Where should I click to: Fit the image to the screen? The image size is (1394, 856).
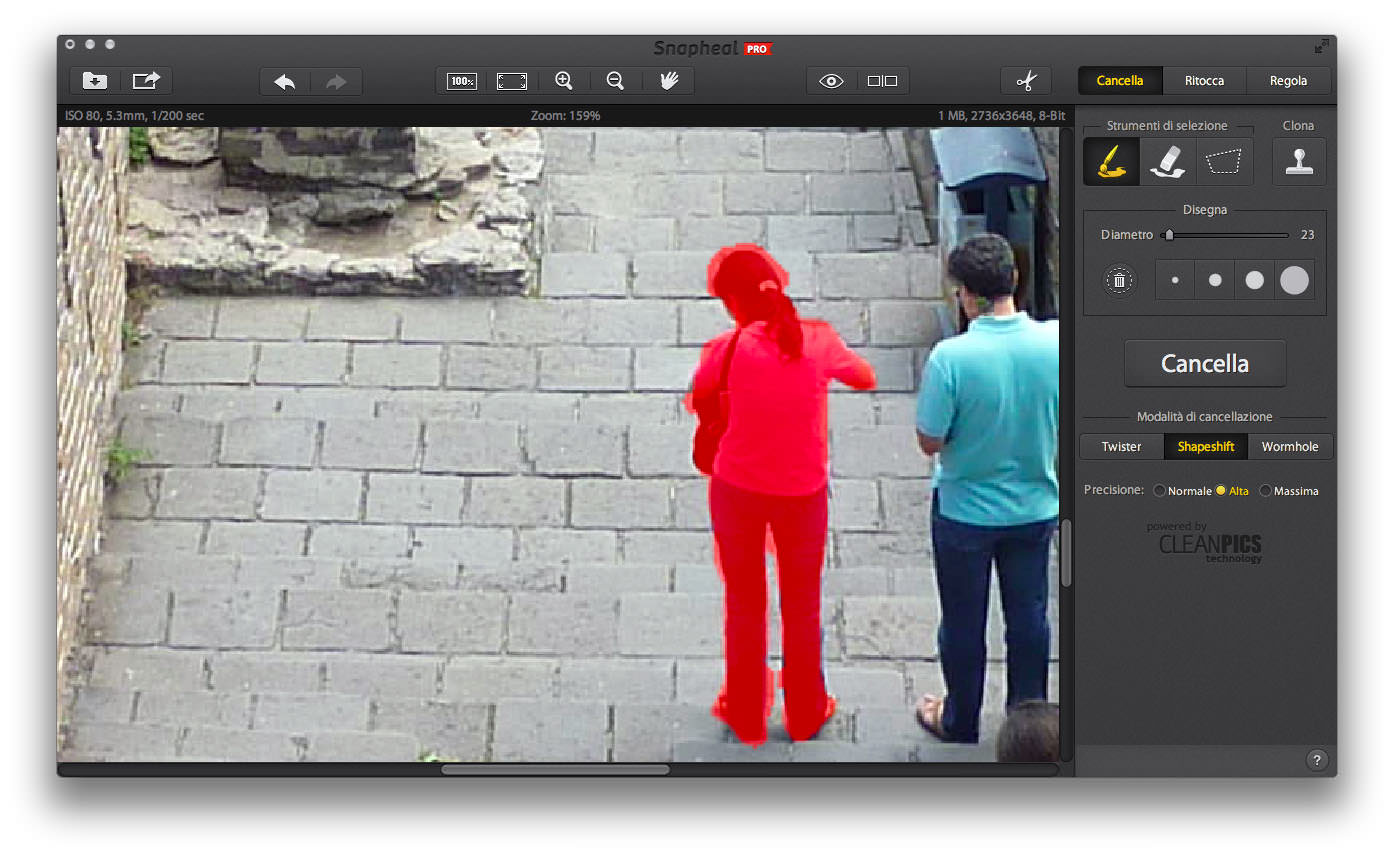pos(512,81)
